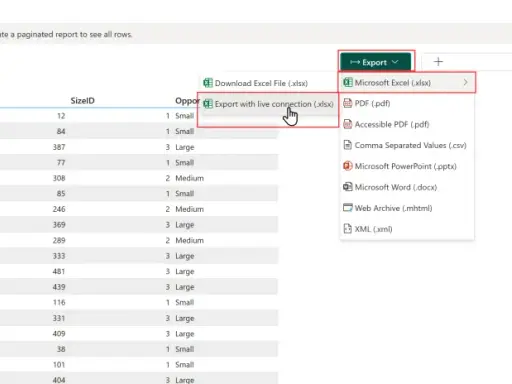Click the cell with value 116
The height and width of the screenshot is (384, 512).
coord(59,302)
